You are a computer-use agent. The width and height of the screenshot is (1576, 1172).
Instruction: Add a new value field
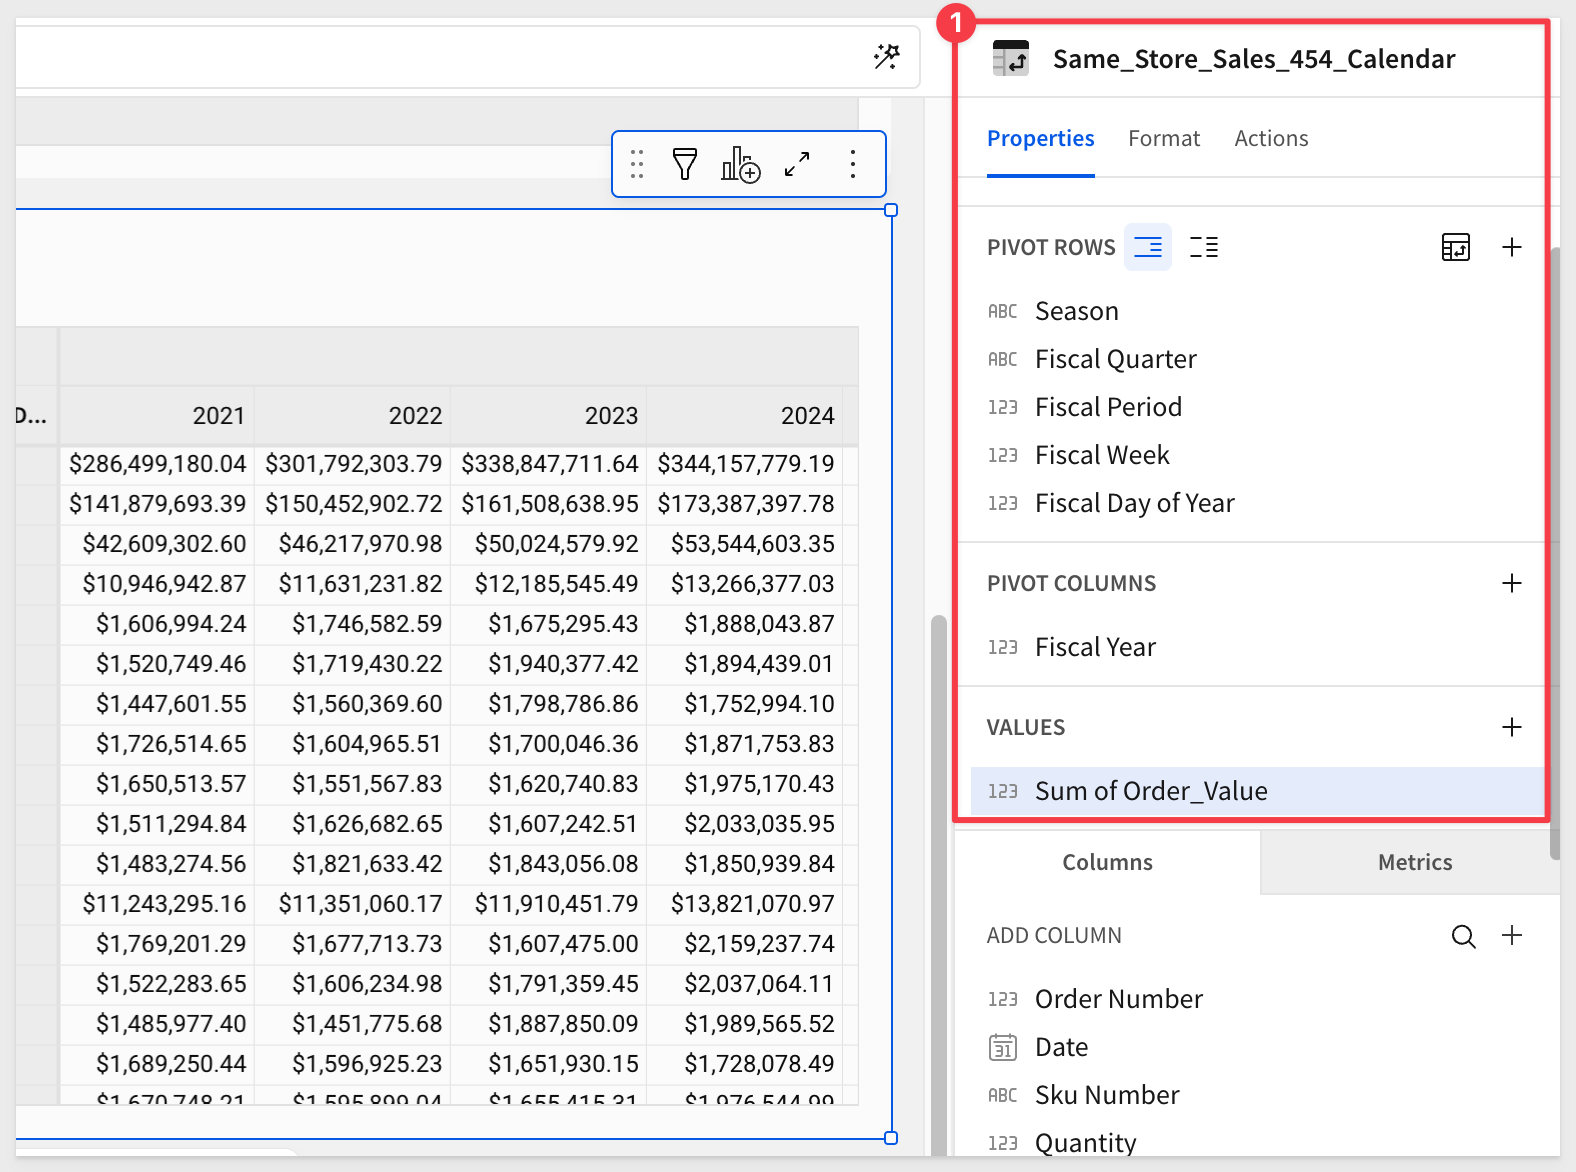1512,727
